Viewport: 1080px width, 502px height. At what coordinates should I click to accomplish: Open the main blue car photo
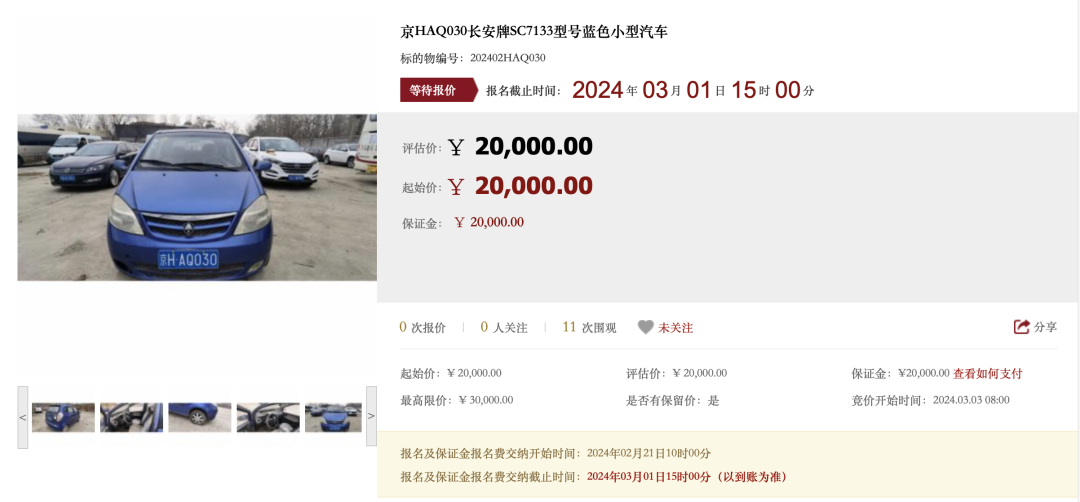[197, 197]
